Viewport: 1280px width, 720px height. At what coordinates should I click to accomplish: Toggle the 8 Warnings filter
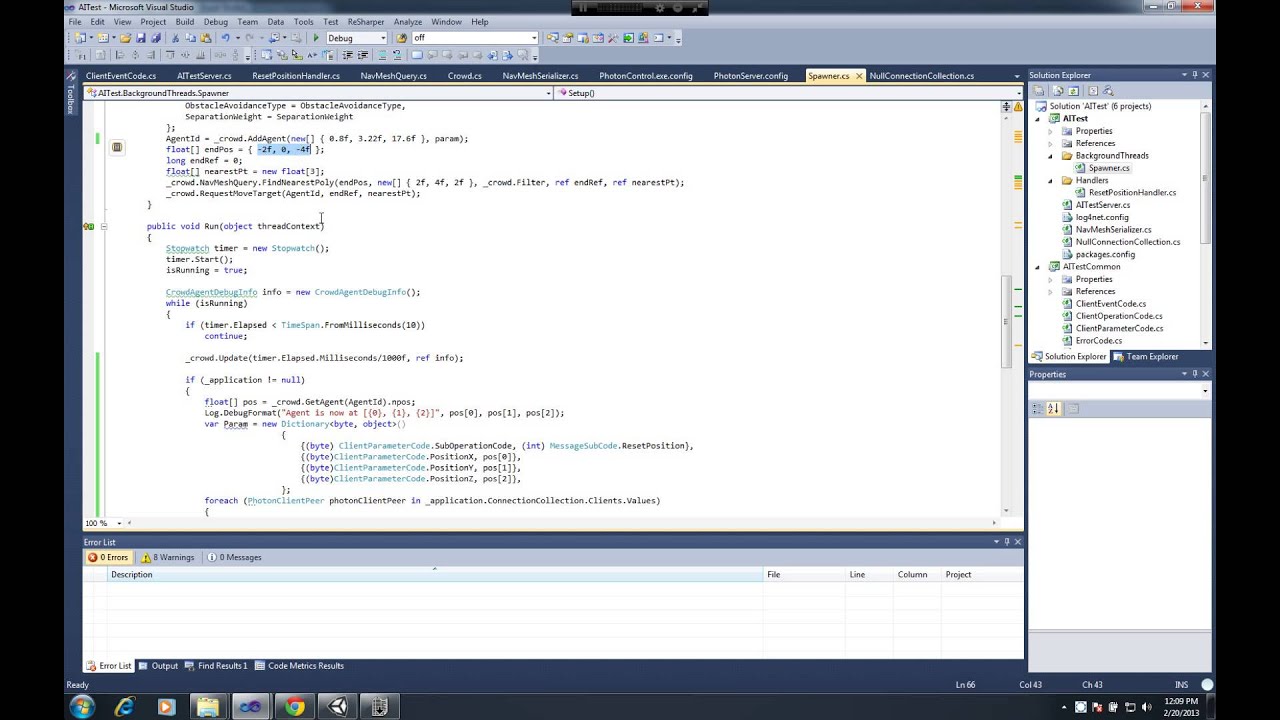(x=166, y=557)
